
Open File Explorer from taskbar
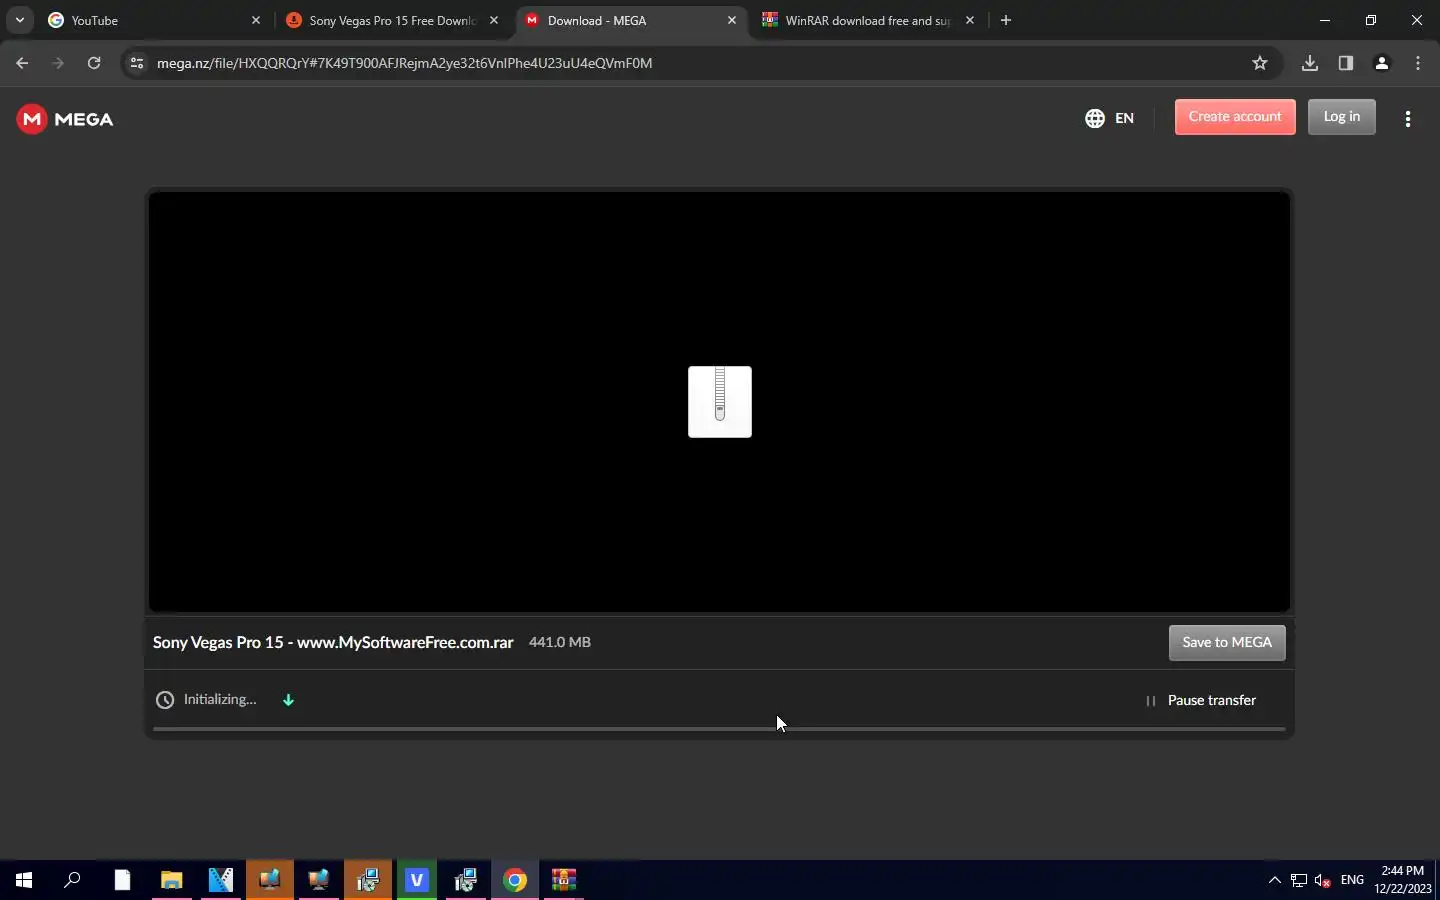pyautogui.click(x=172, y=880)
